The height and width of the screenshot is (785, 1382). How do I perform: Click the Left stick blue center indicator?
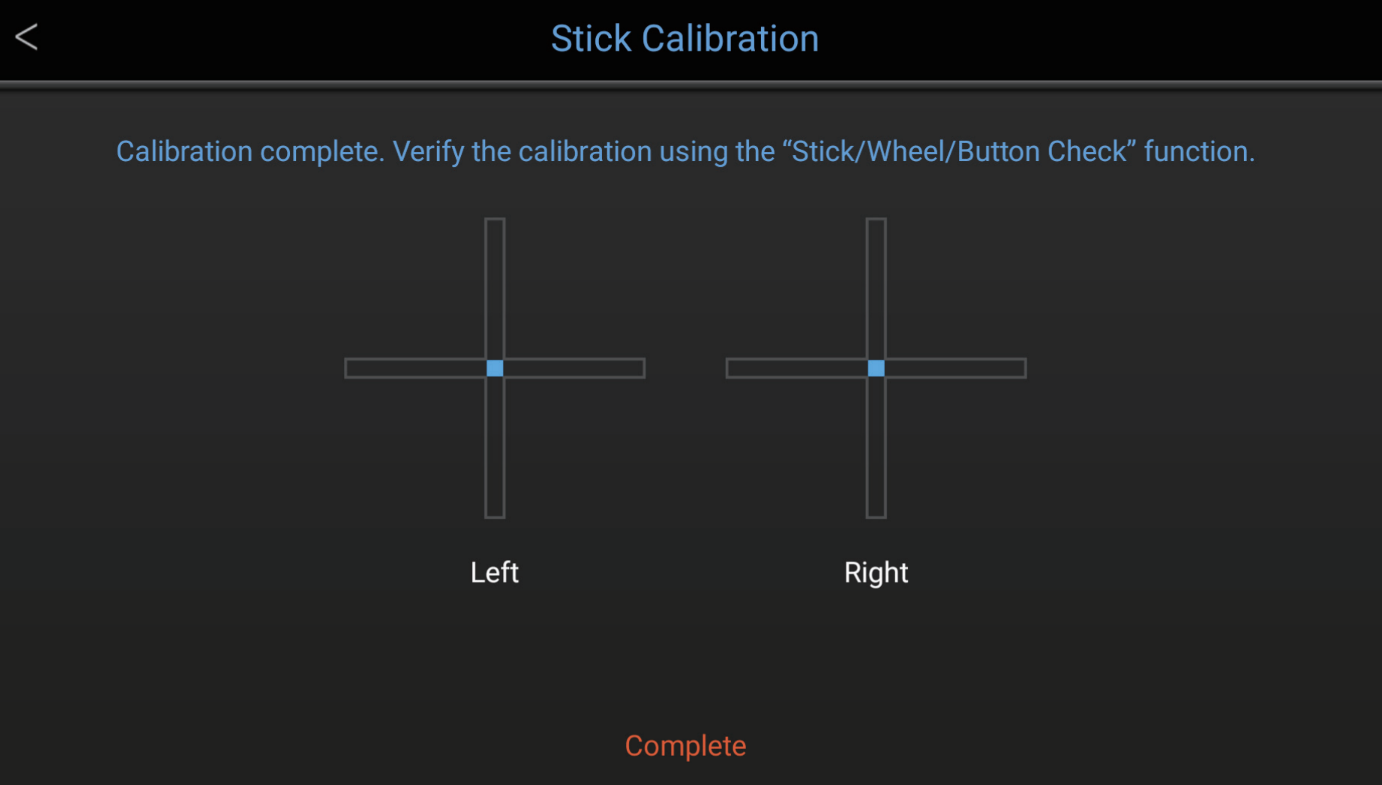pos(495,368)
